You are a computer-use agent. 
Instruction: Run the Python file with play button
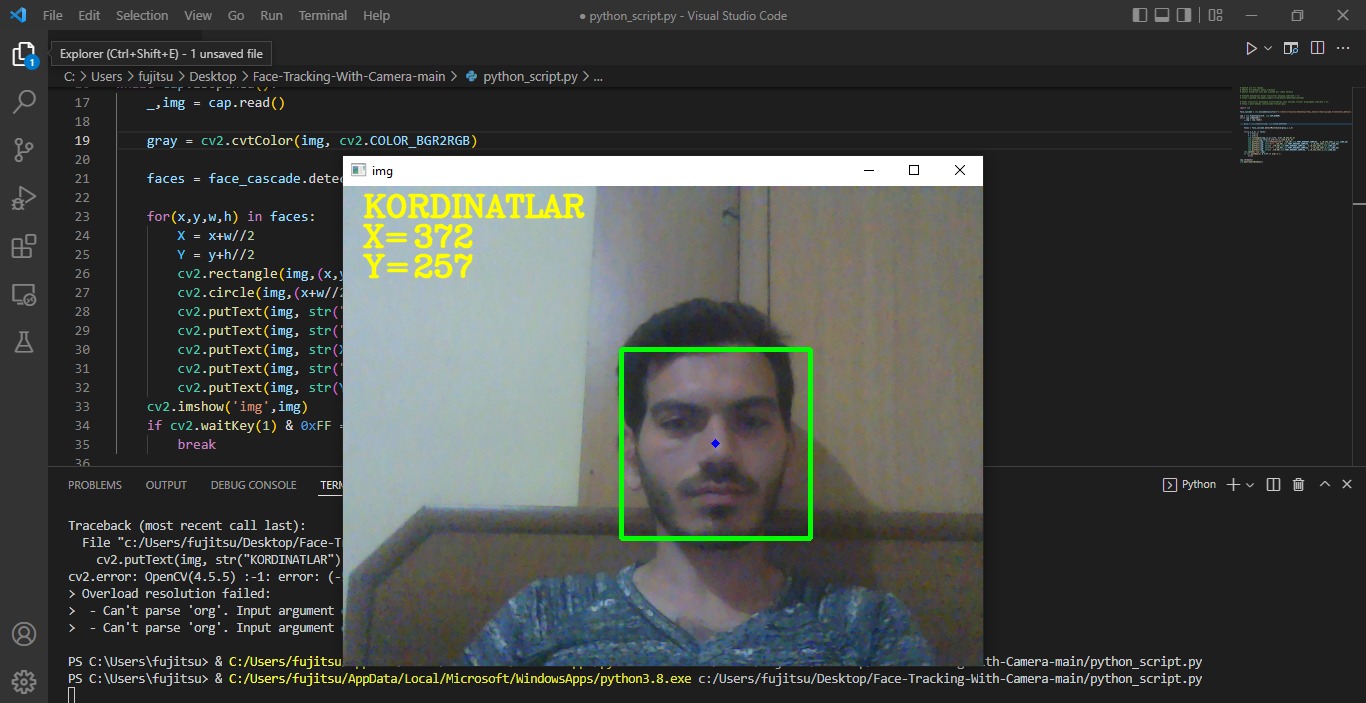[x=1250, y=47]
